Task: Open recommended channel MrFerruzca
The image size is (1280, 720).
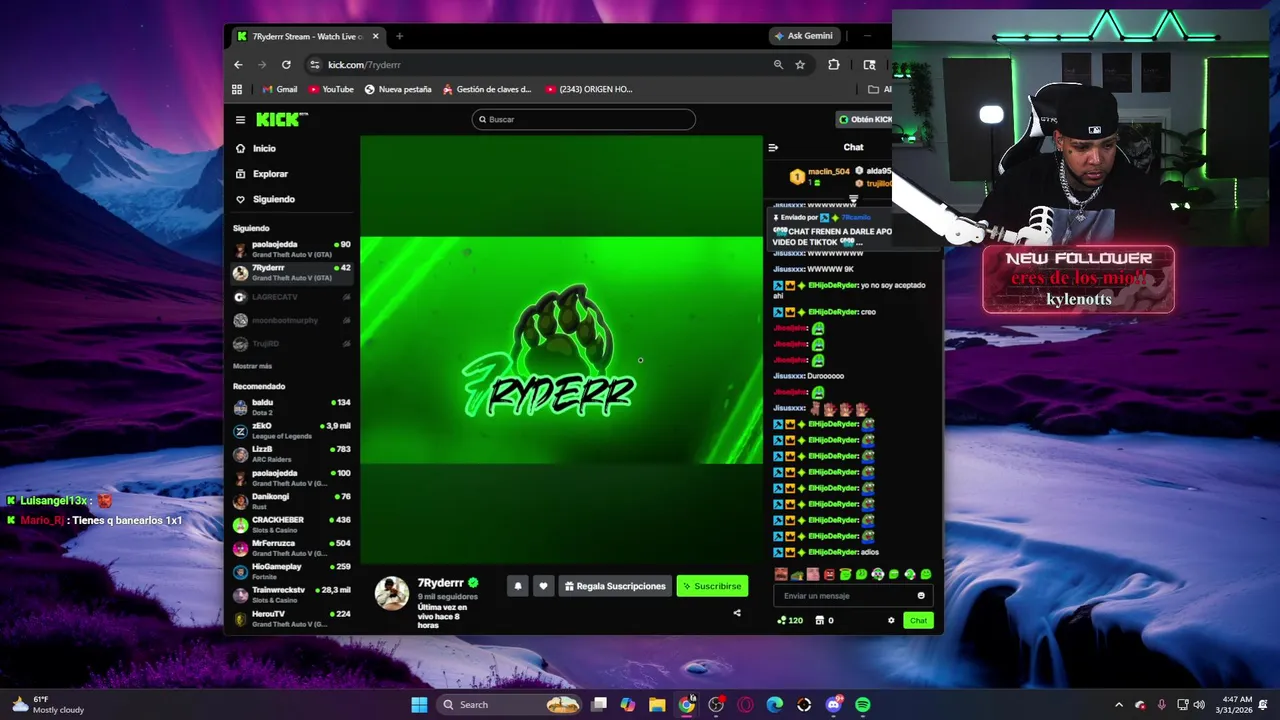Action: (292, 548)
